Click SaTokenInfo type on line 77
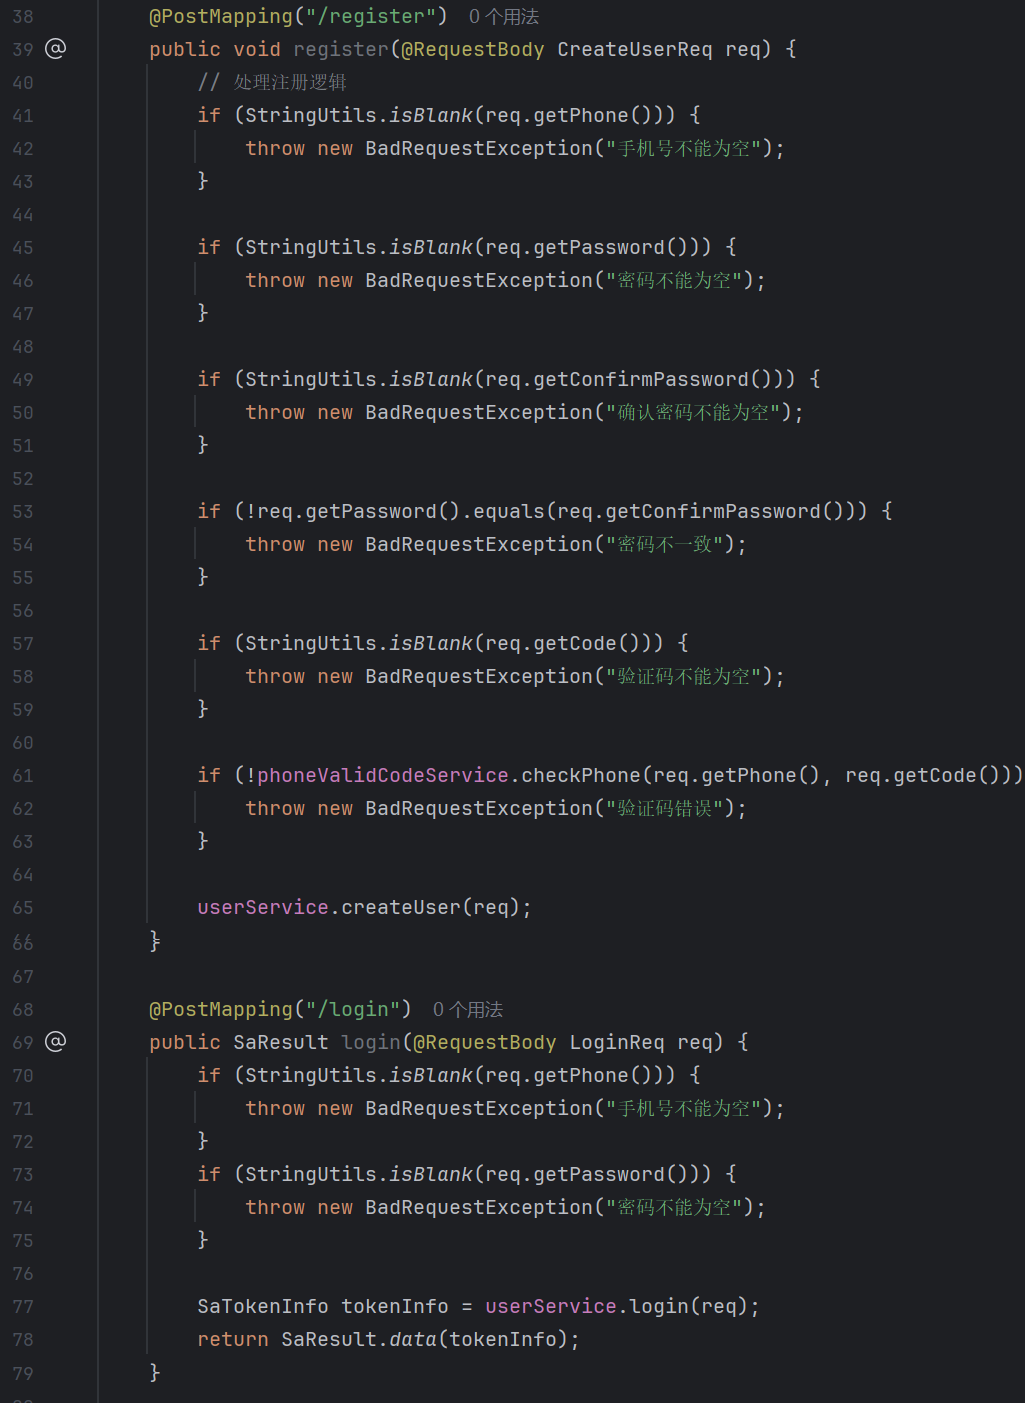 point(263,1306)
